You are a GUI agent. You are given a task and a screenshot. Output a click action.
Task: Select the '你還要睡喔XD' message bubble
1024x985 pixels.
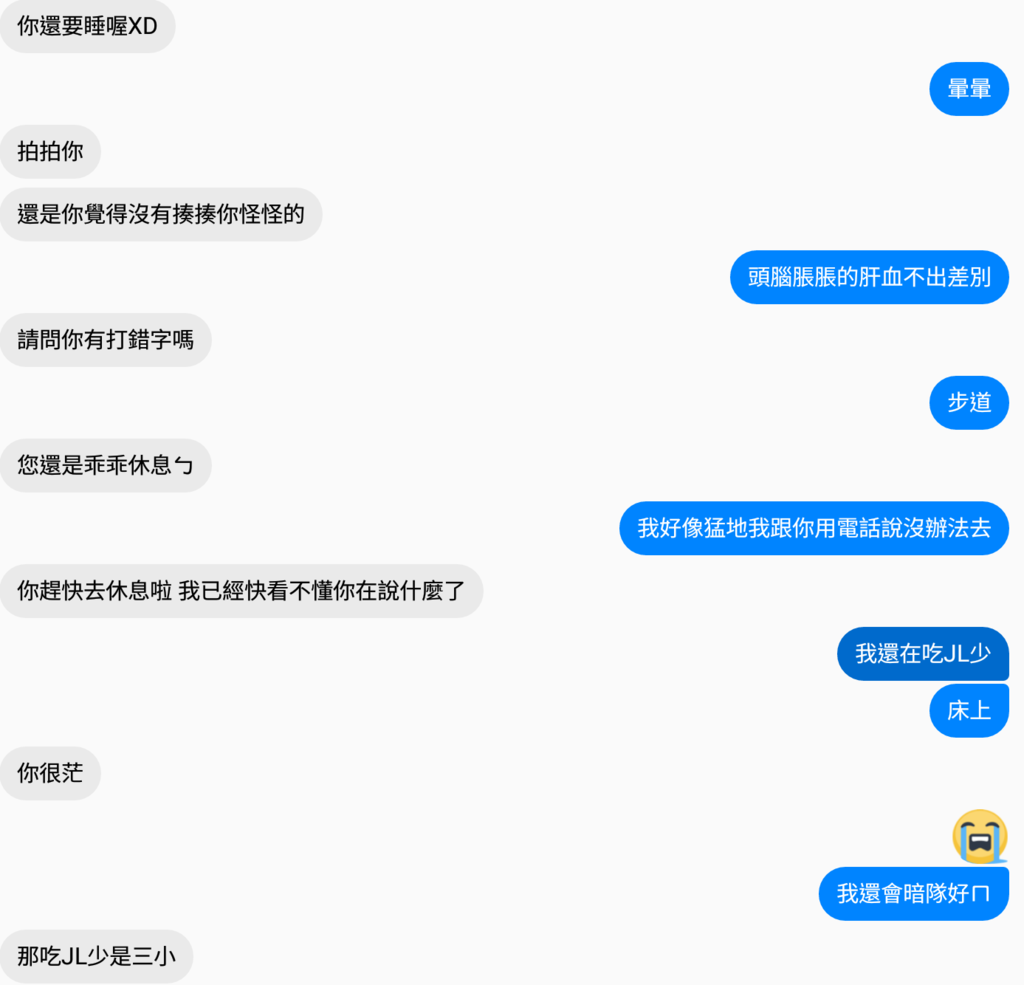tap(88, 26)
